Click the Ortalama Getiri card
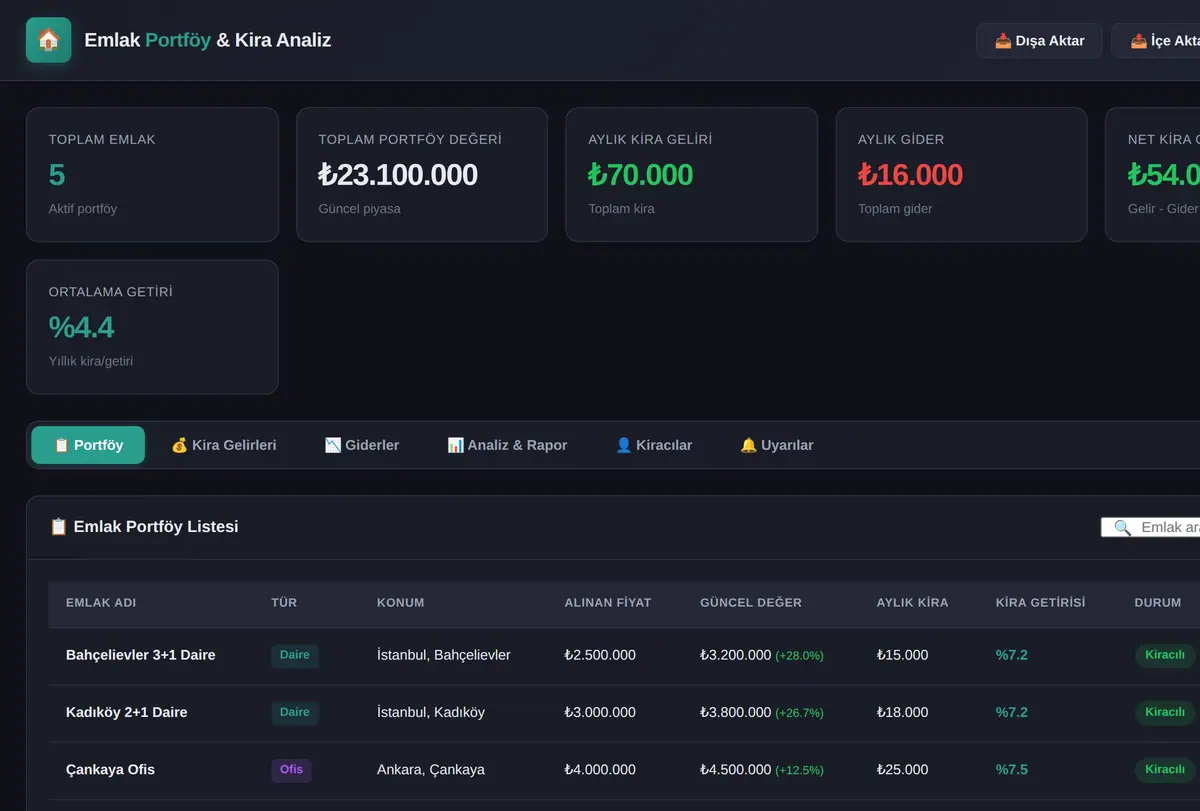 (x=152, y=327)
